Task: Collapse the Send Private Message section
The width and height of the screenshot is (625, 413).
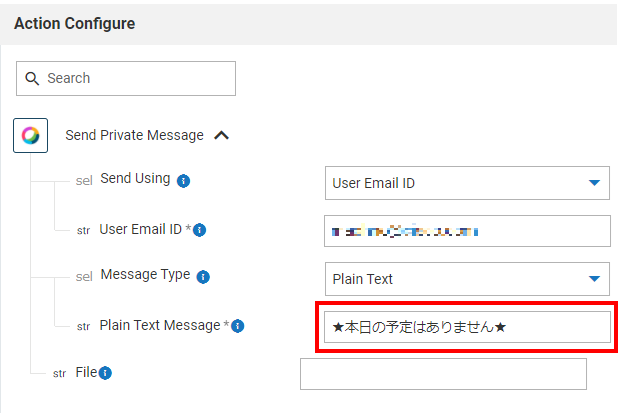Action: point(222,135)
